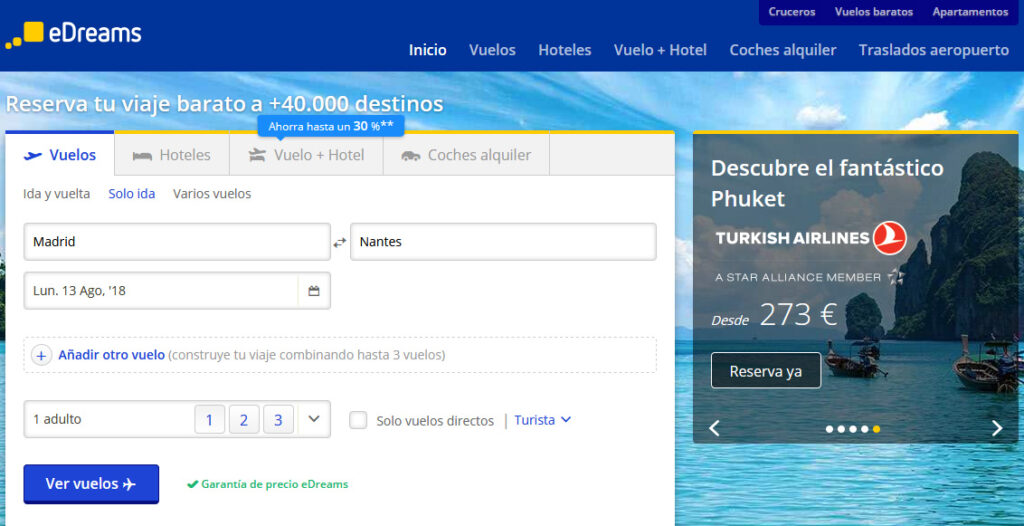Image resolution: width=1024 pixels, height=526 pixels.
Task: Select Ida y vuelta trip type
Action: point(56,194)
